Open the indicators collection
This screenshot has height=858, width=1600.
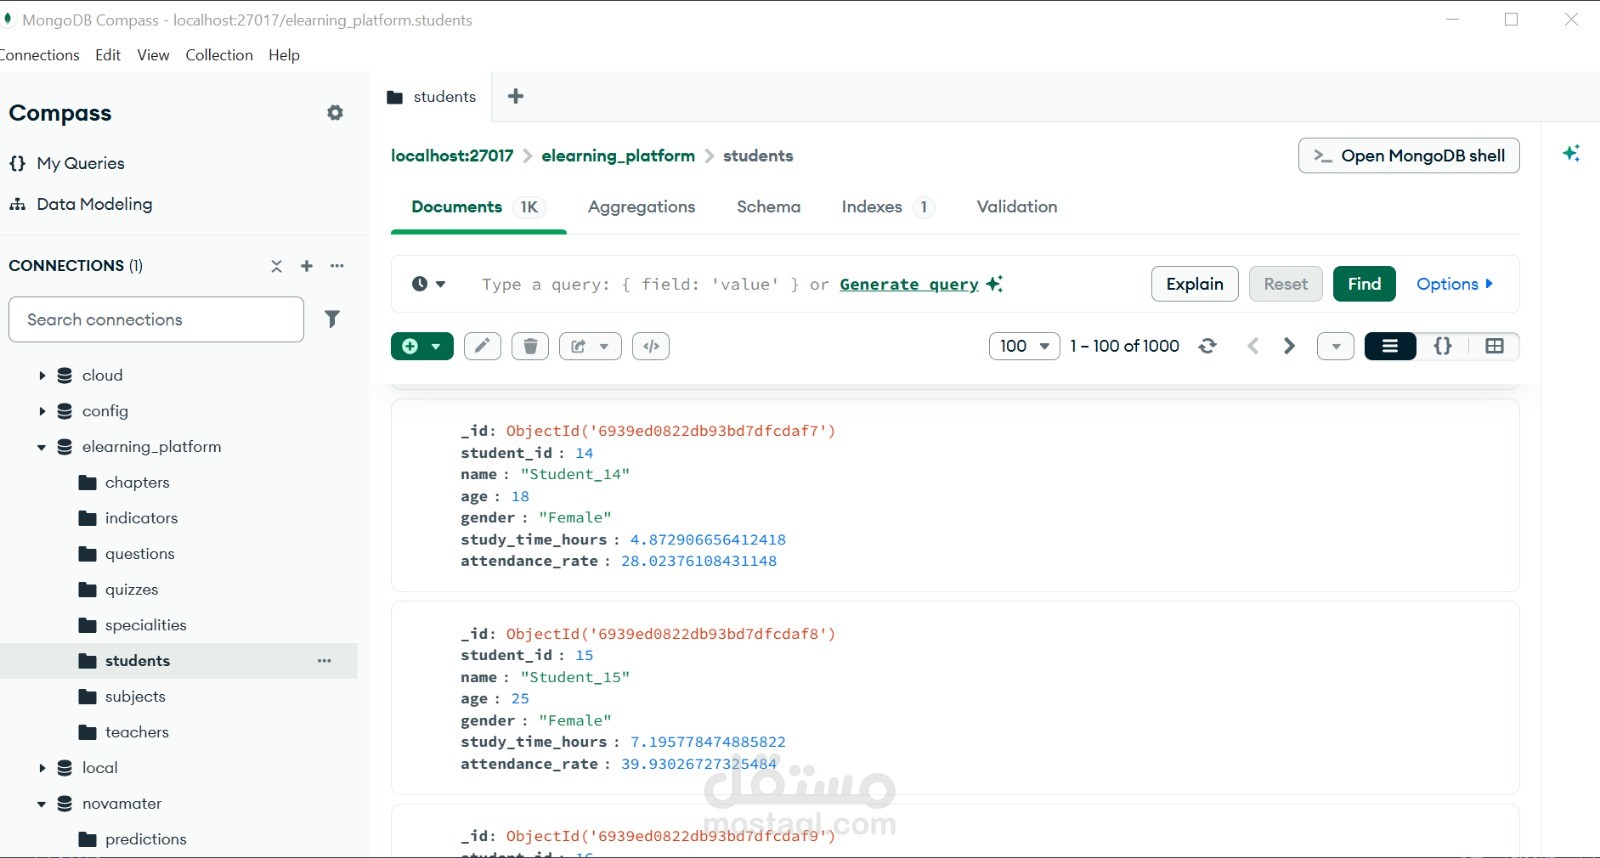click(x=141, y=518)
